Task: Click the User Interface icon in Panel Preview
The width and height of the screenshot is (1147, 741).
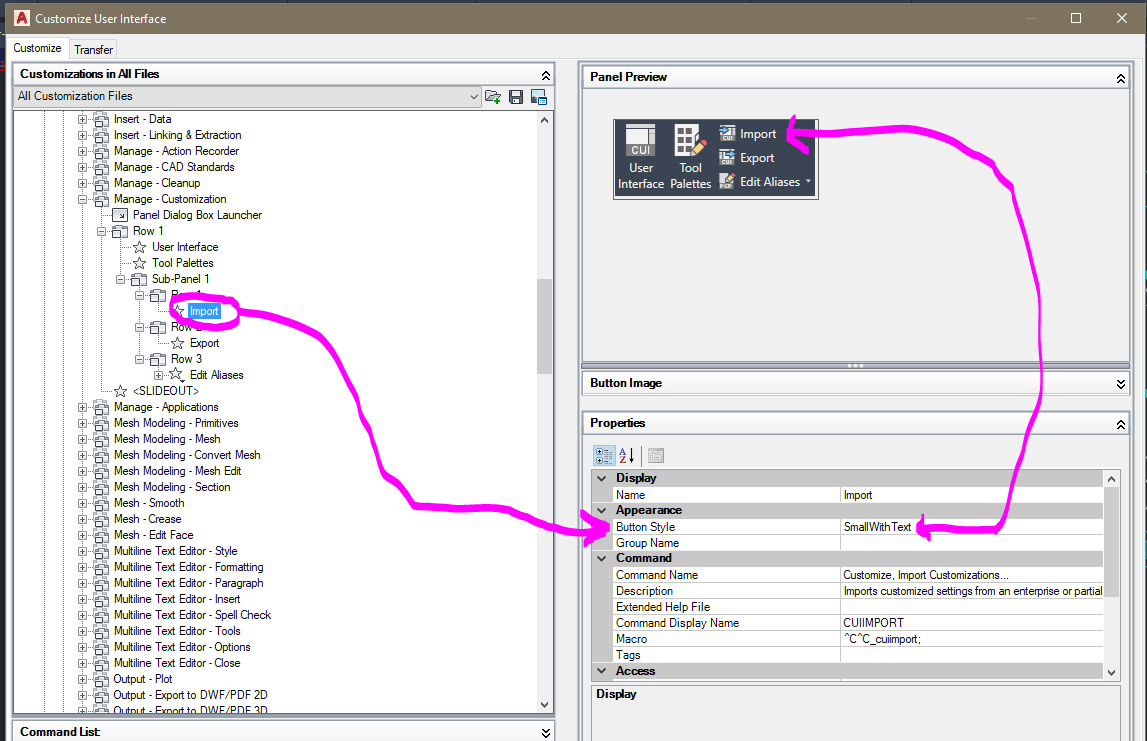Action: (640, 140)
